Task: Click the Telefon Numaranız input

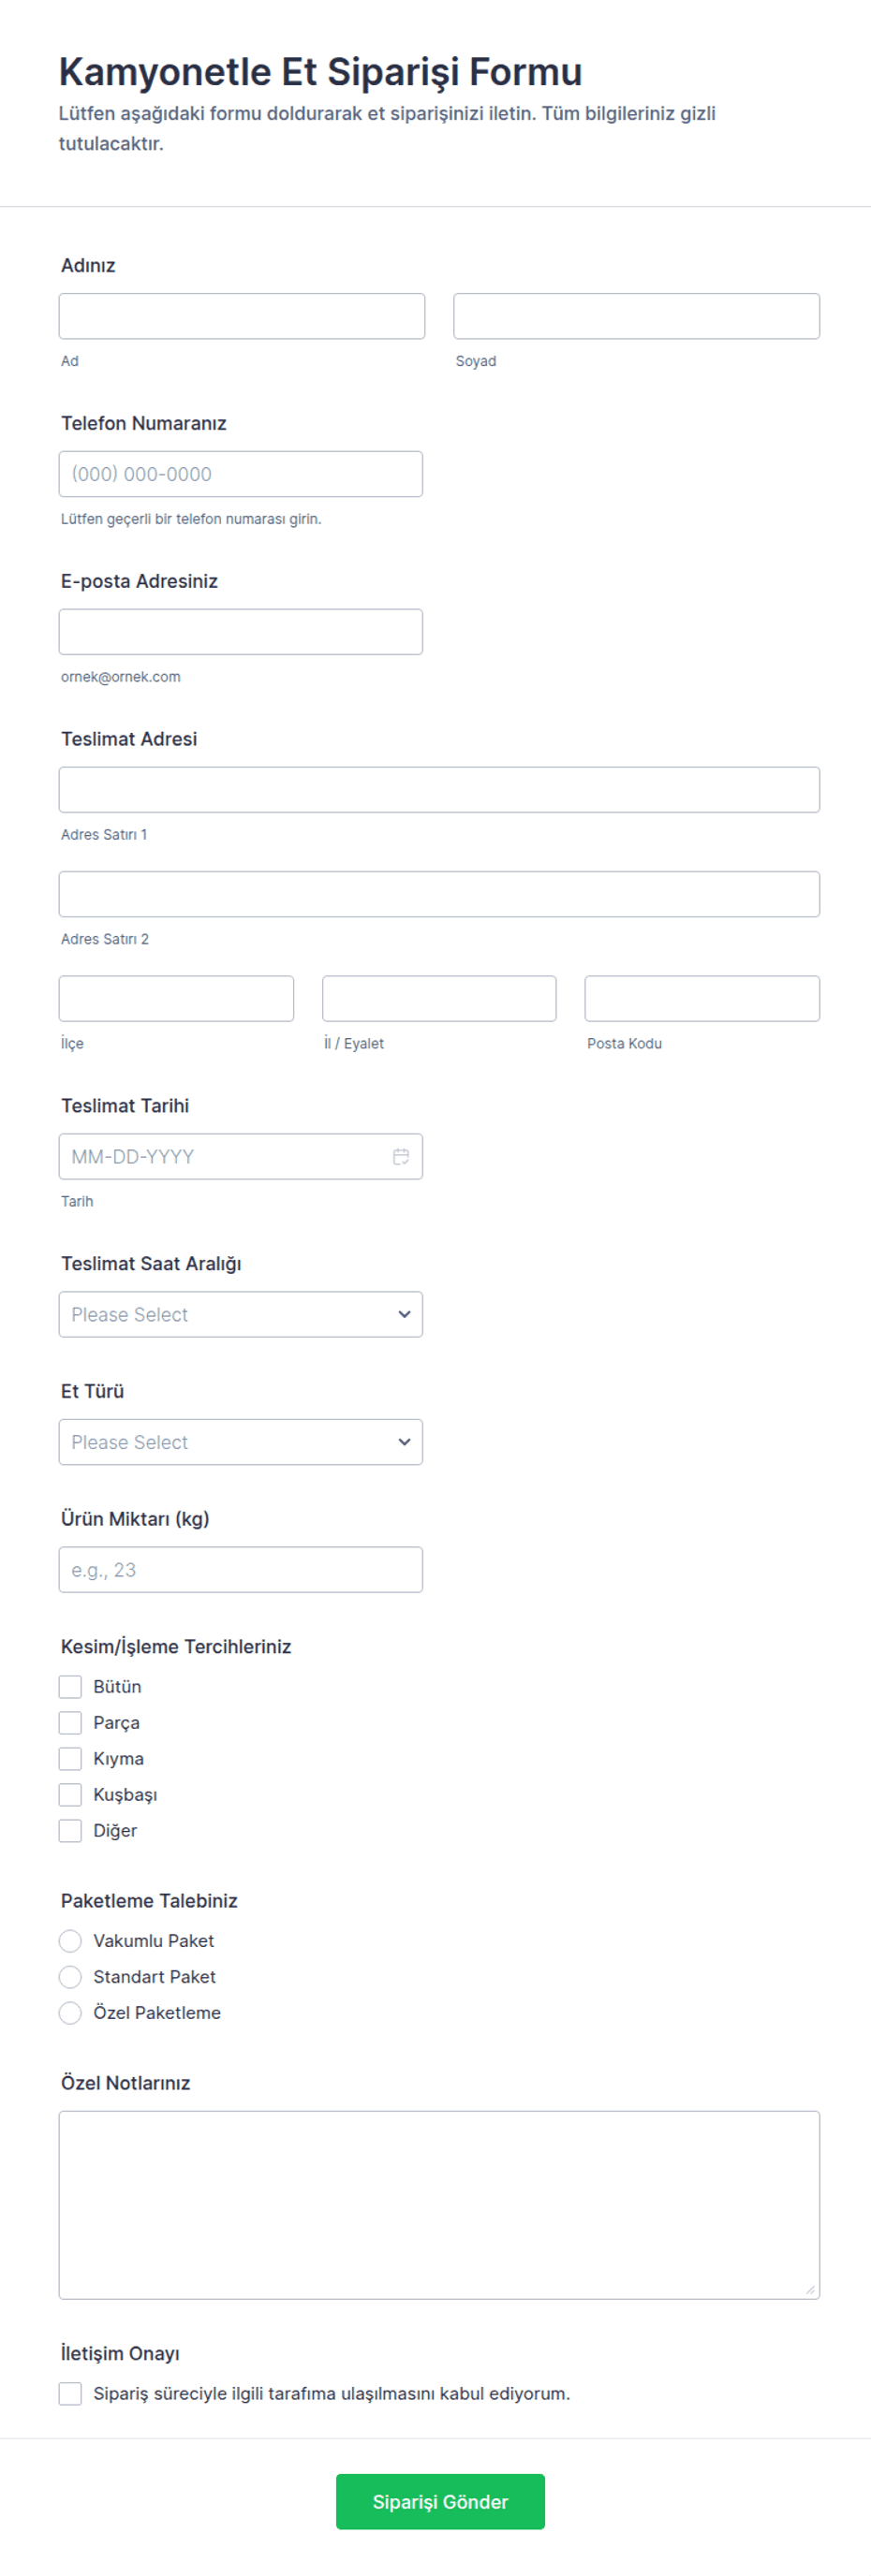Action: [241, 474]
